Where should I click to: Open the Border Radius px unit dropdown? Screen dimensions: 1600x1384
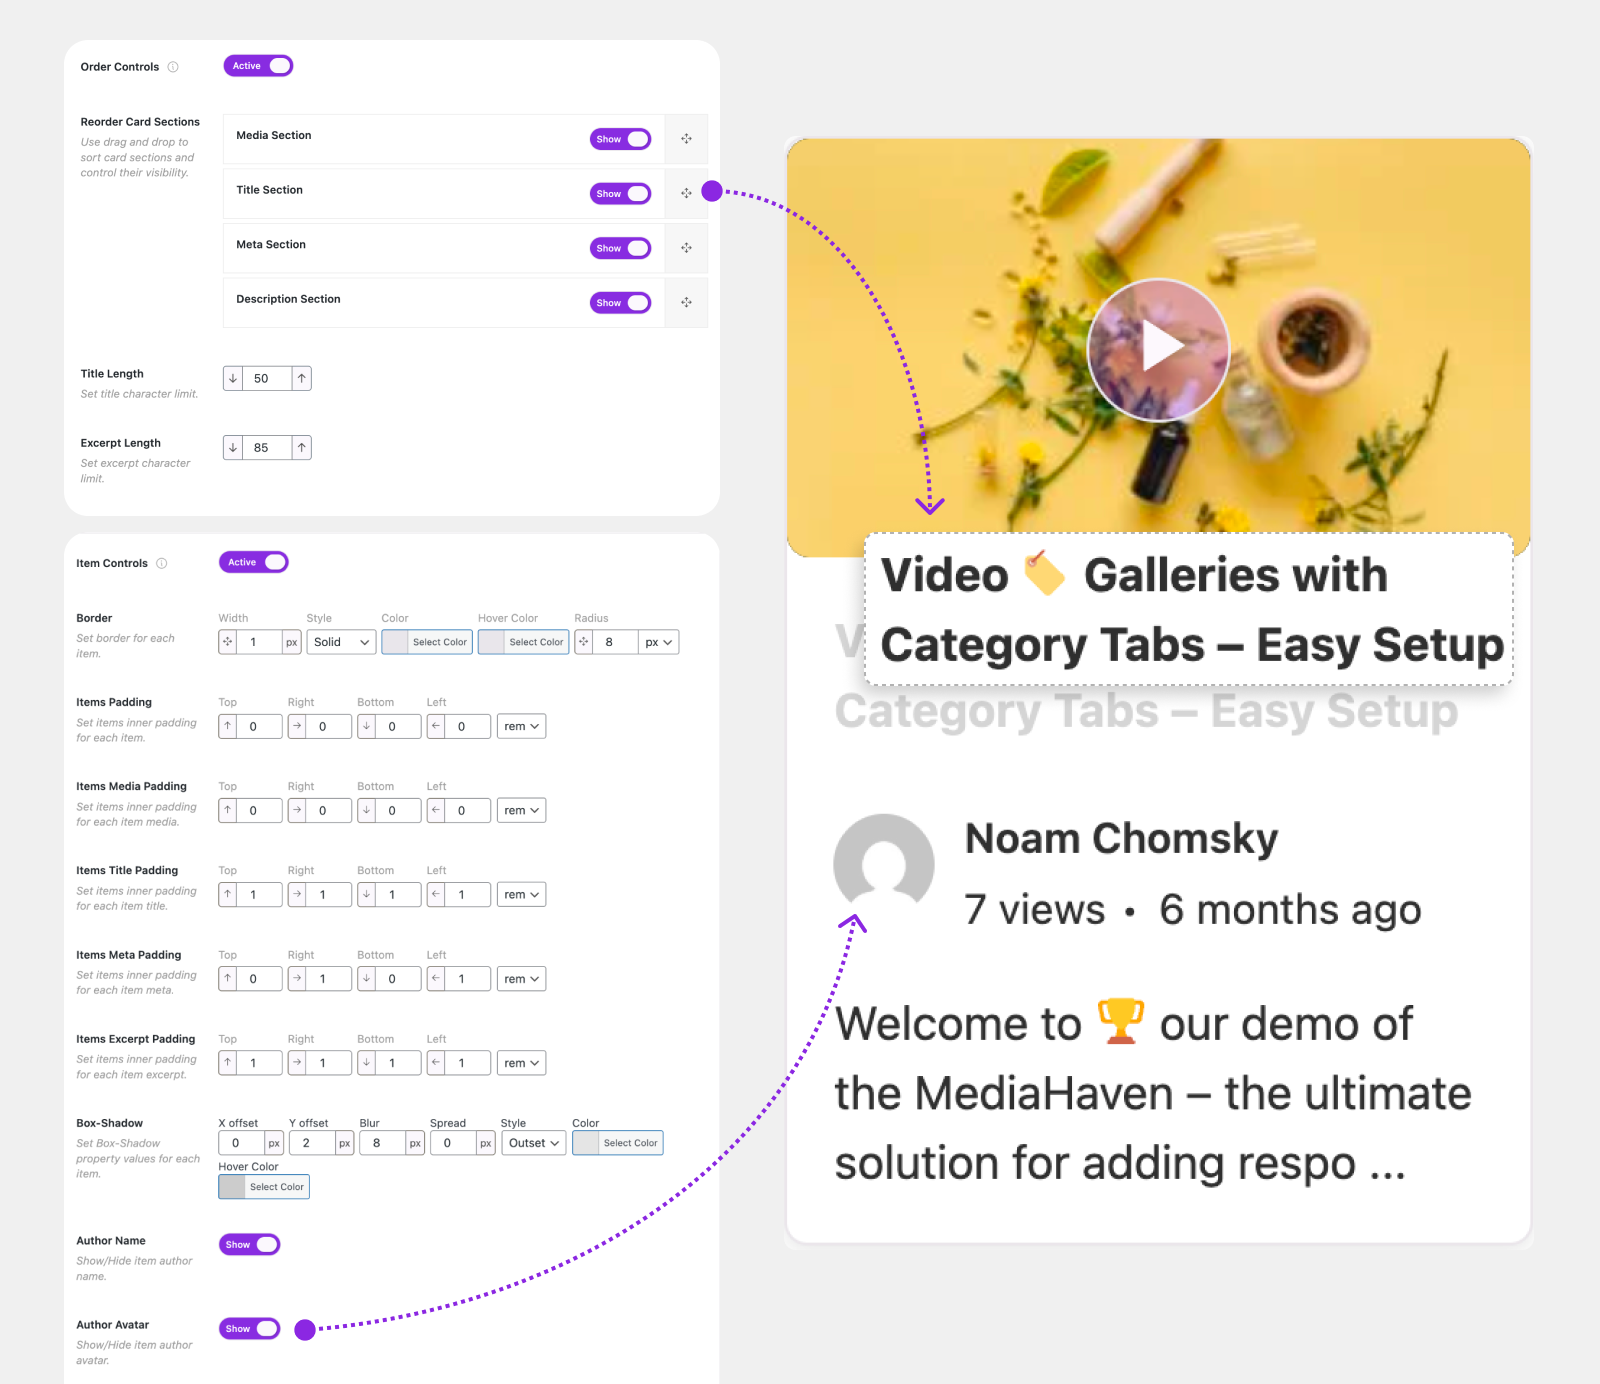[659, 642]
